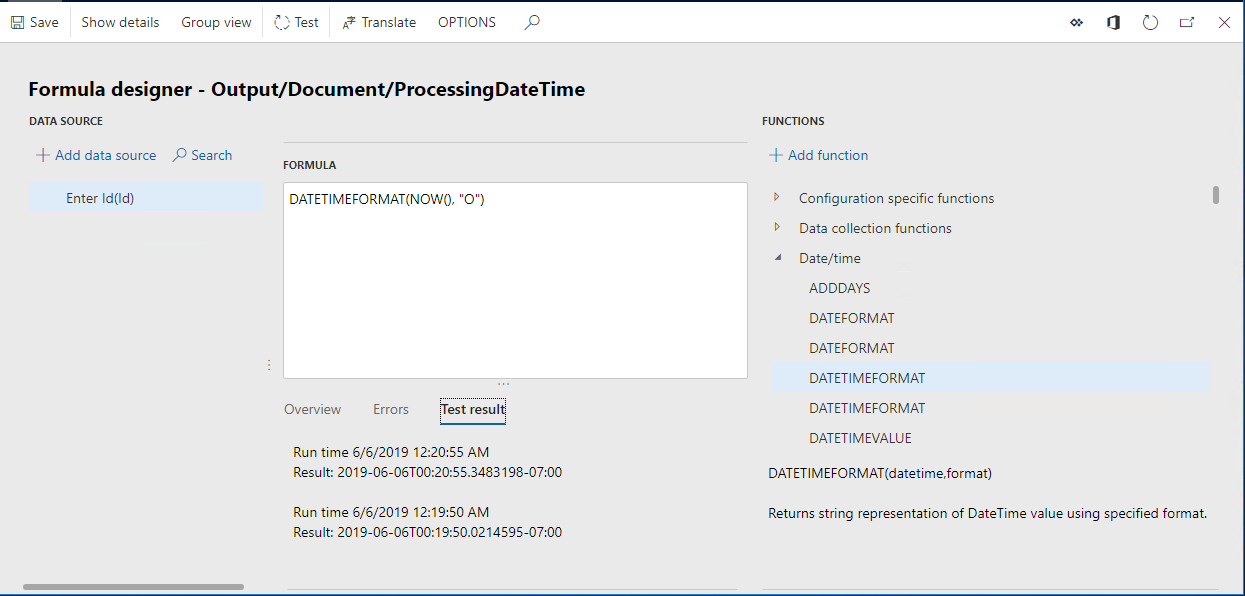
Task: Click Run time 12:20:55 AM line
Action: pyautogui.click(x=391, y=452)
